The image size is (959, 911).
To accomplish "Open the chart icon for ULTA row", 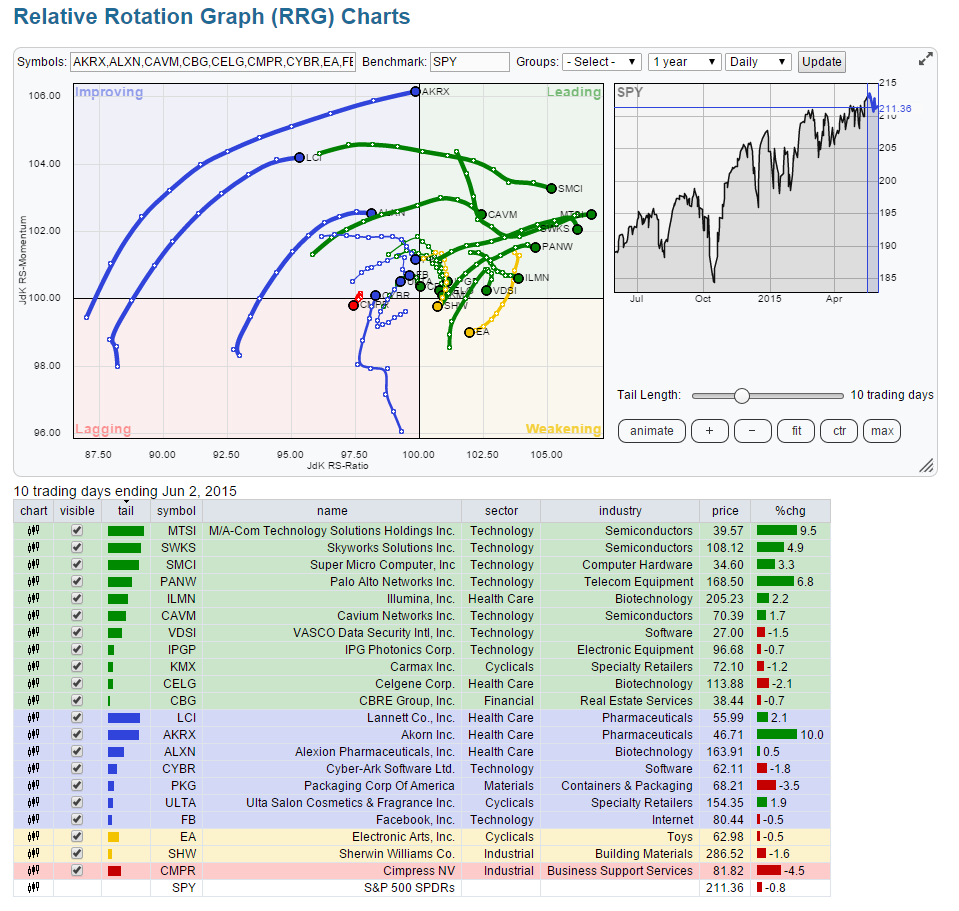I will [x=34, y=803].
